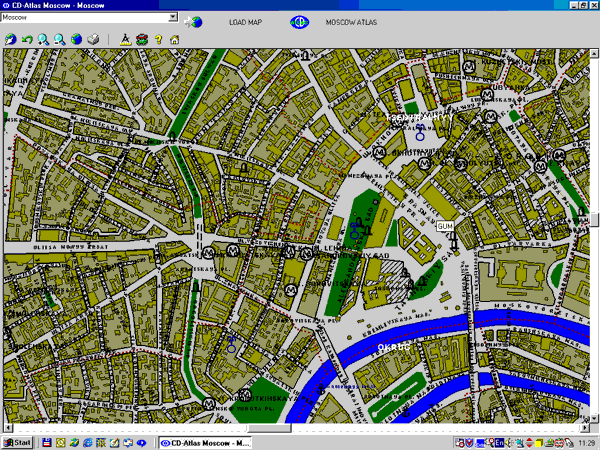Image resolution: width=600 pixels, height=450 pixels.
Task: Click the CD-Atlas Moscow taskbar button
Action: (x=205, y=443)
